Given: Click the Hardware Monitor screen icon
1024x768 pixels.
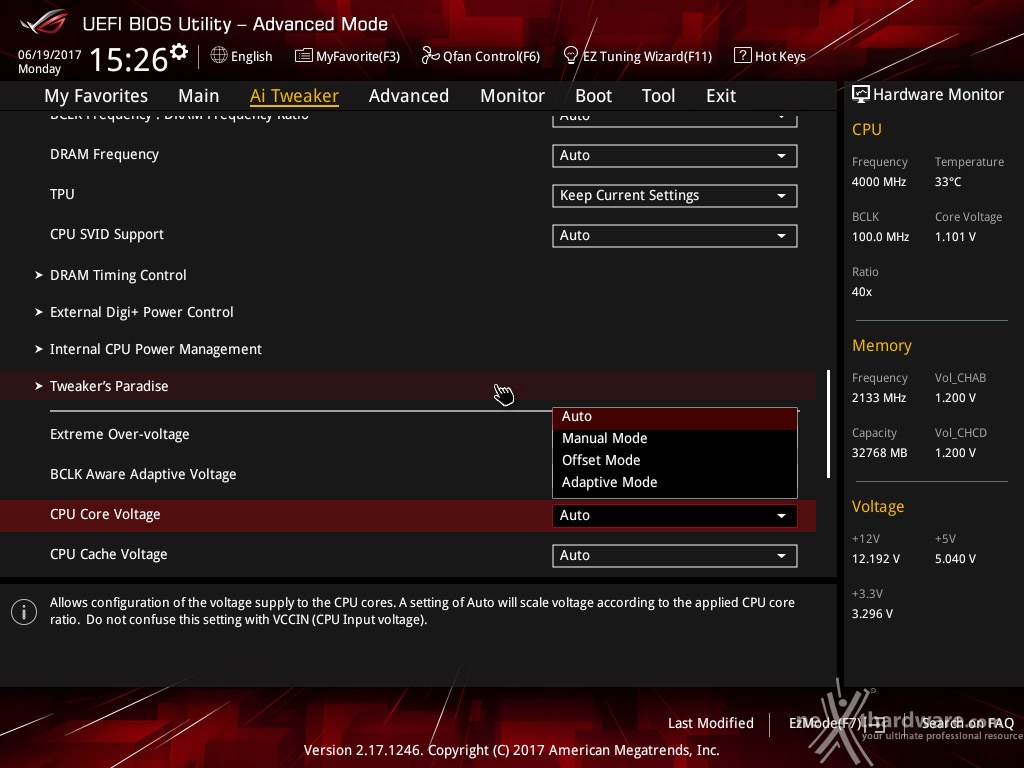Looking at the screenshot, I should [861, 94].
